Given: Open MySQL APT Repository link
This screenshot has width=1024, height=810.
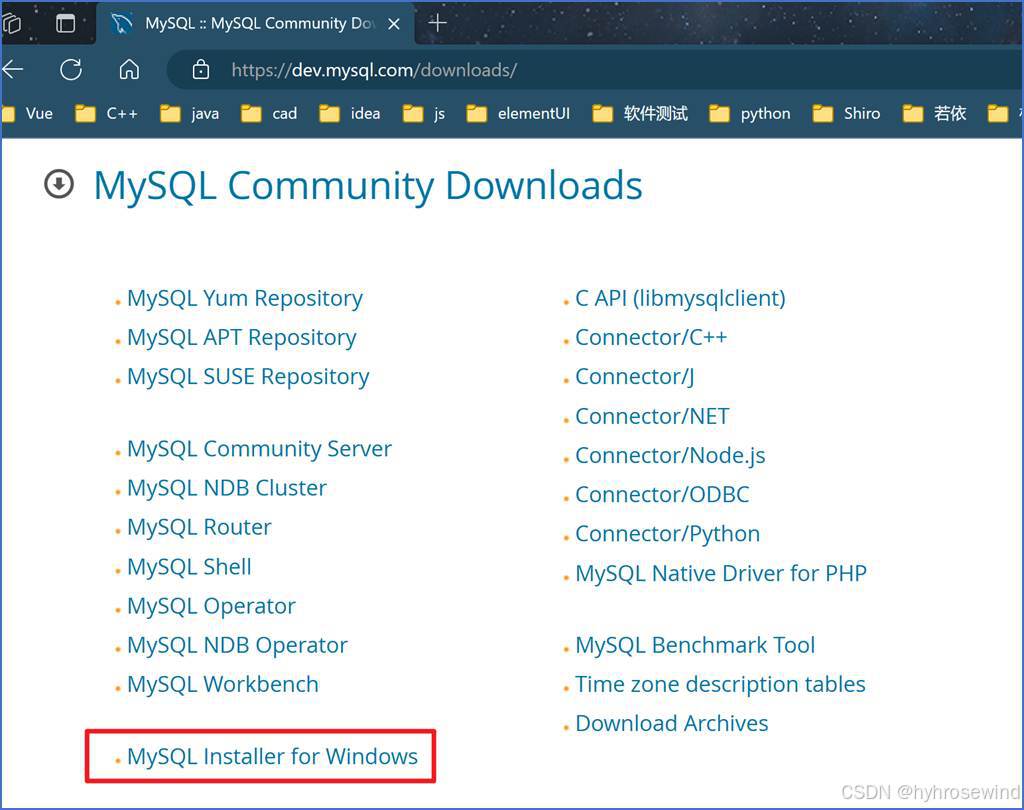Looking at the screenshot, I should pos(242,338).
